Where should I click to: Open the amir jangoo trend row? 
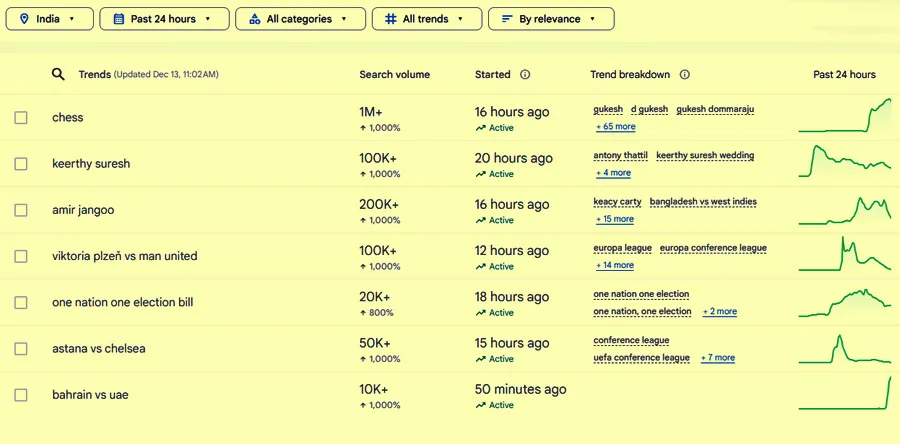click(x=83, y=210)
